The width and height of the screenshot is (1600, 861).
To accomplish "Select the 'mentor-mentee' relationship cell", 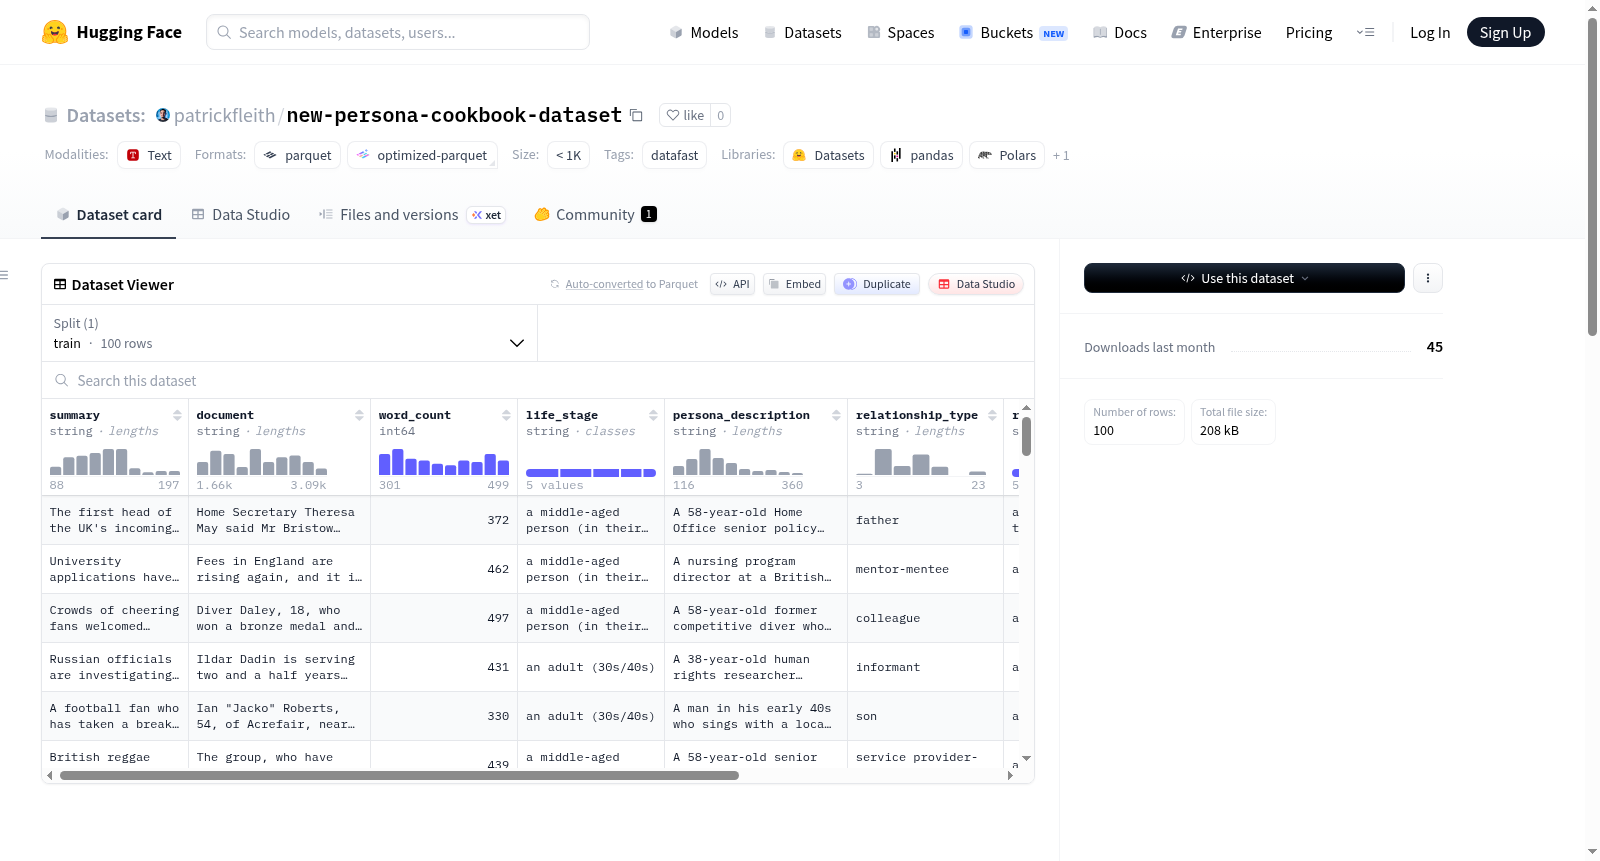I will [x=925, y=569].
